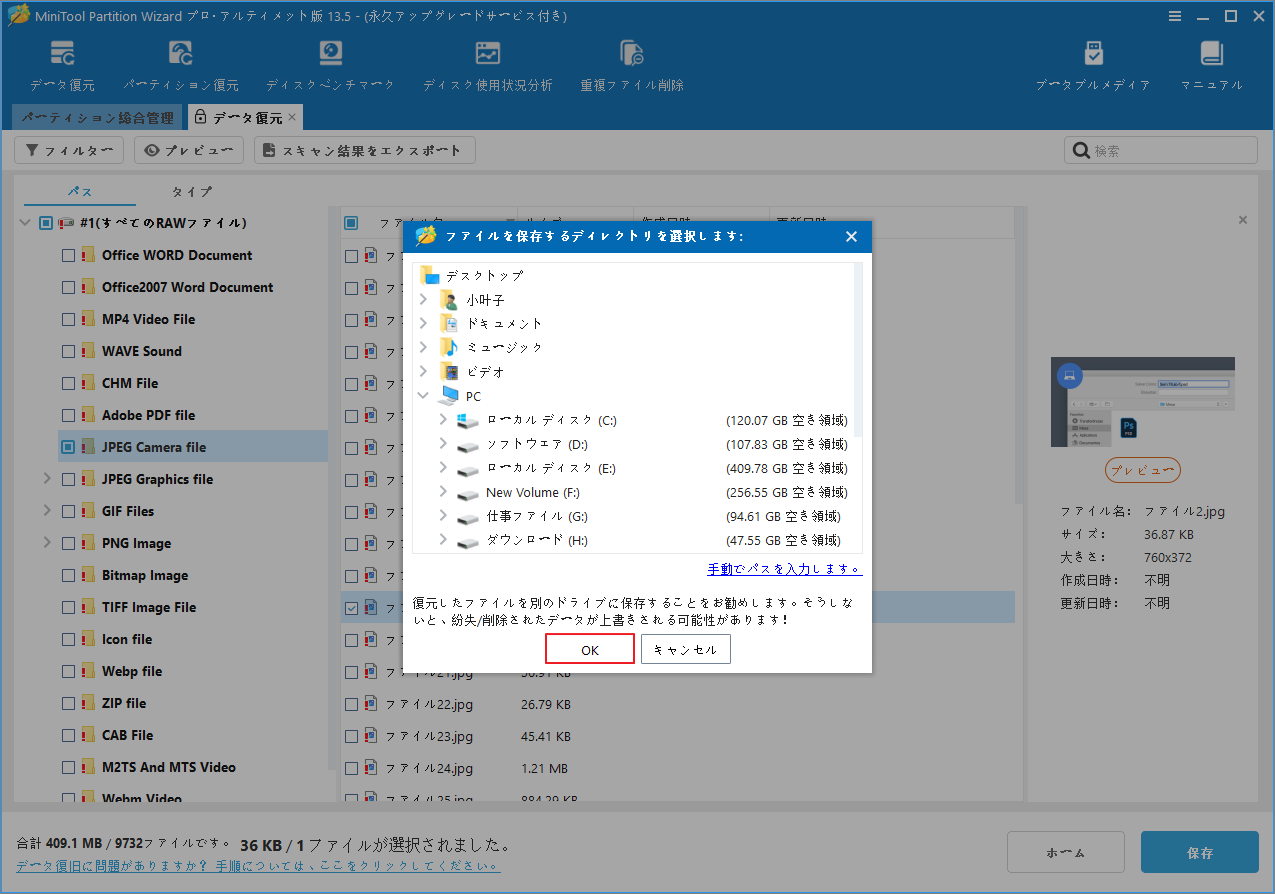Viewport: 1275px width, 894px height.
Task: Click the hamburger menu icon top right
Action: 1175,16
